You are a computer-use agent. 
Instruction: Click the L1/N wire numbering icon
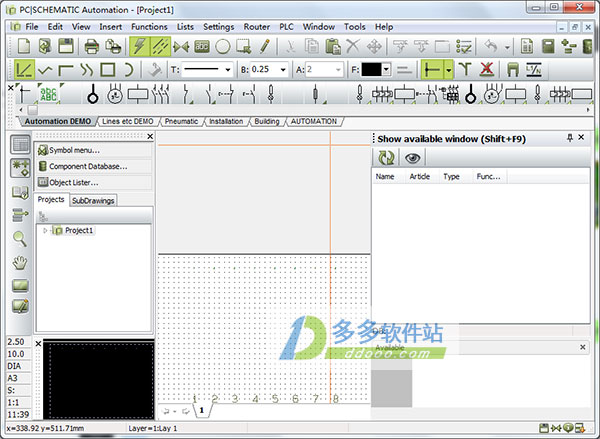pyautogui.click(x=533, y=70)
